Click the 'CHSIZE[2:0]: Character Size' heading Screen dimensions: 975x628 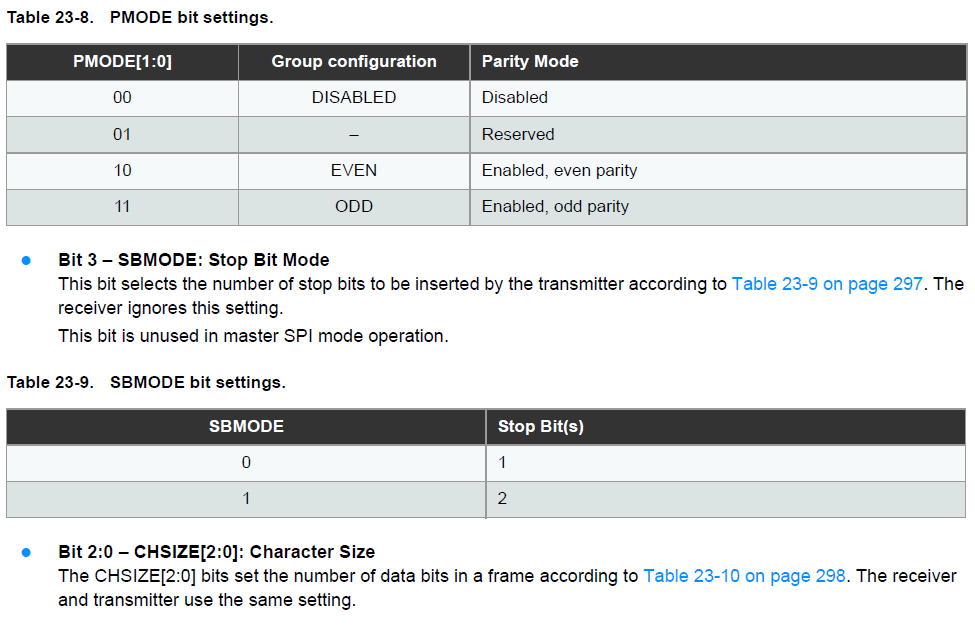click(254, 552)
